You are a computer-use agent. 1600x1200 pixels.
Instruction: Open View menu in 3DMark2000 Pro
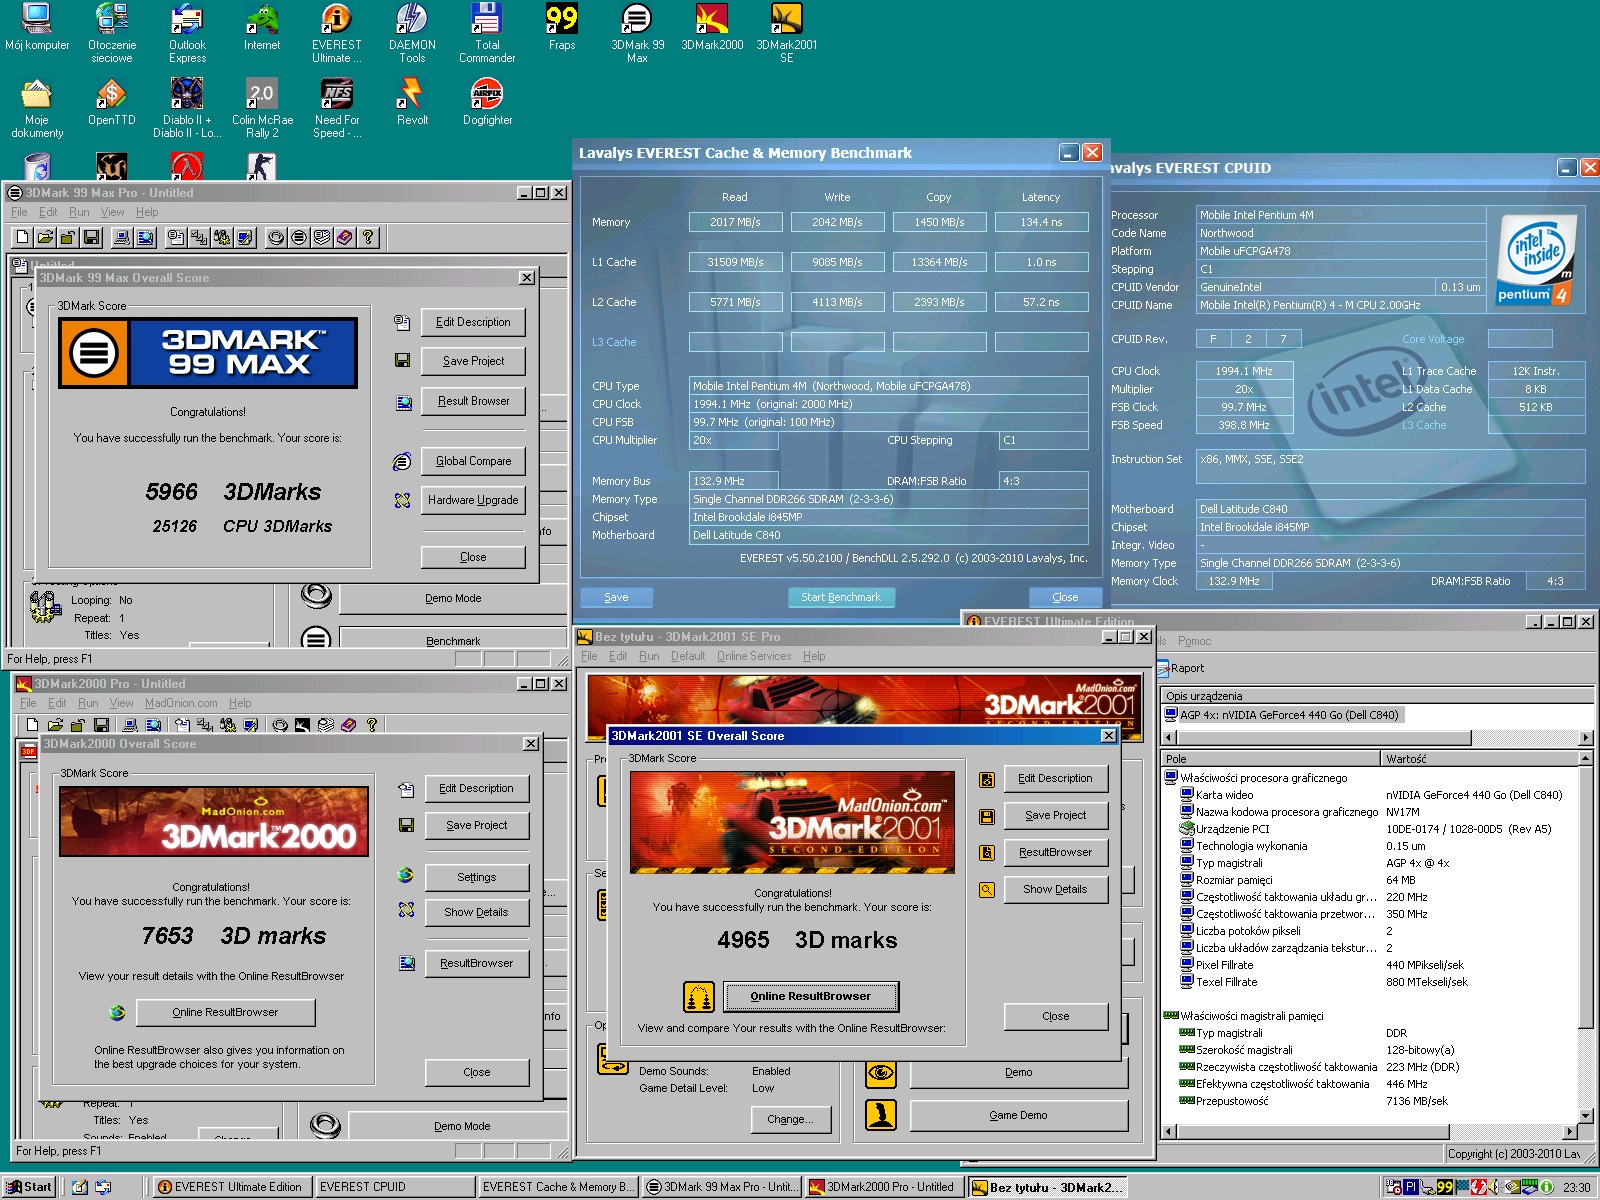121,703
